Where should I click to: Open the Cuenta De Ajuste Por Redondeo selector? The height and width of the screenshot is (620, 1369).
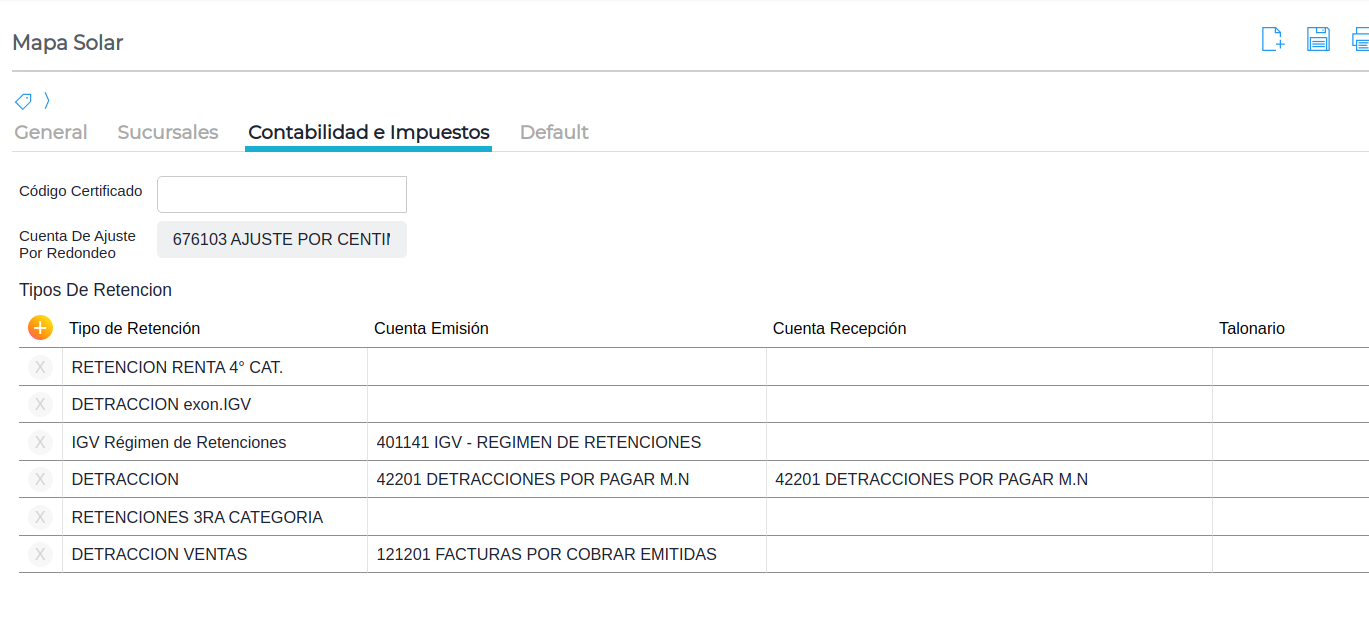pos(282,240)
